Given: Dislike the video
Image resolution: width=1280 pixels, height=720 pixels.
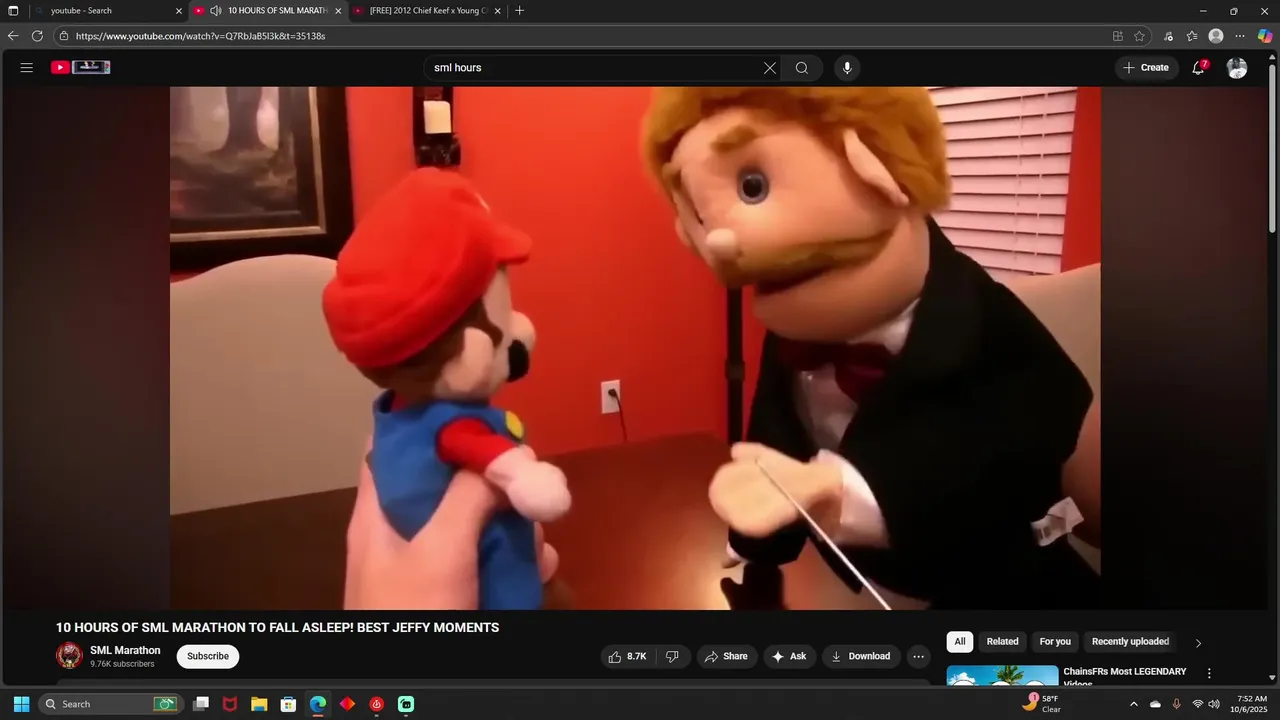Looking at the screenshot, I should point(672,656).
